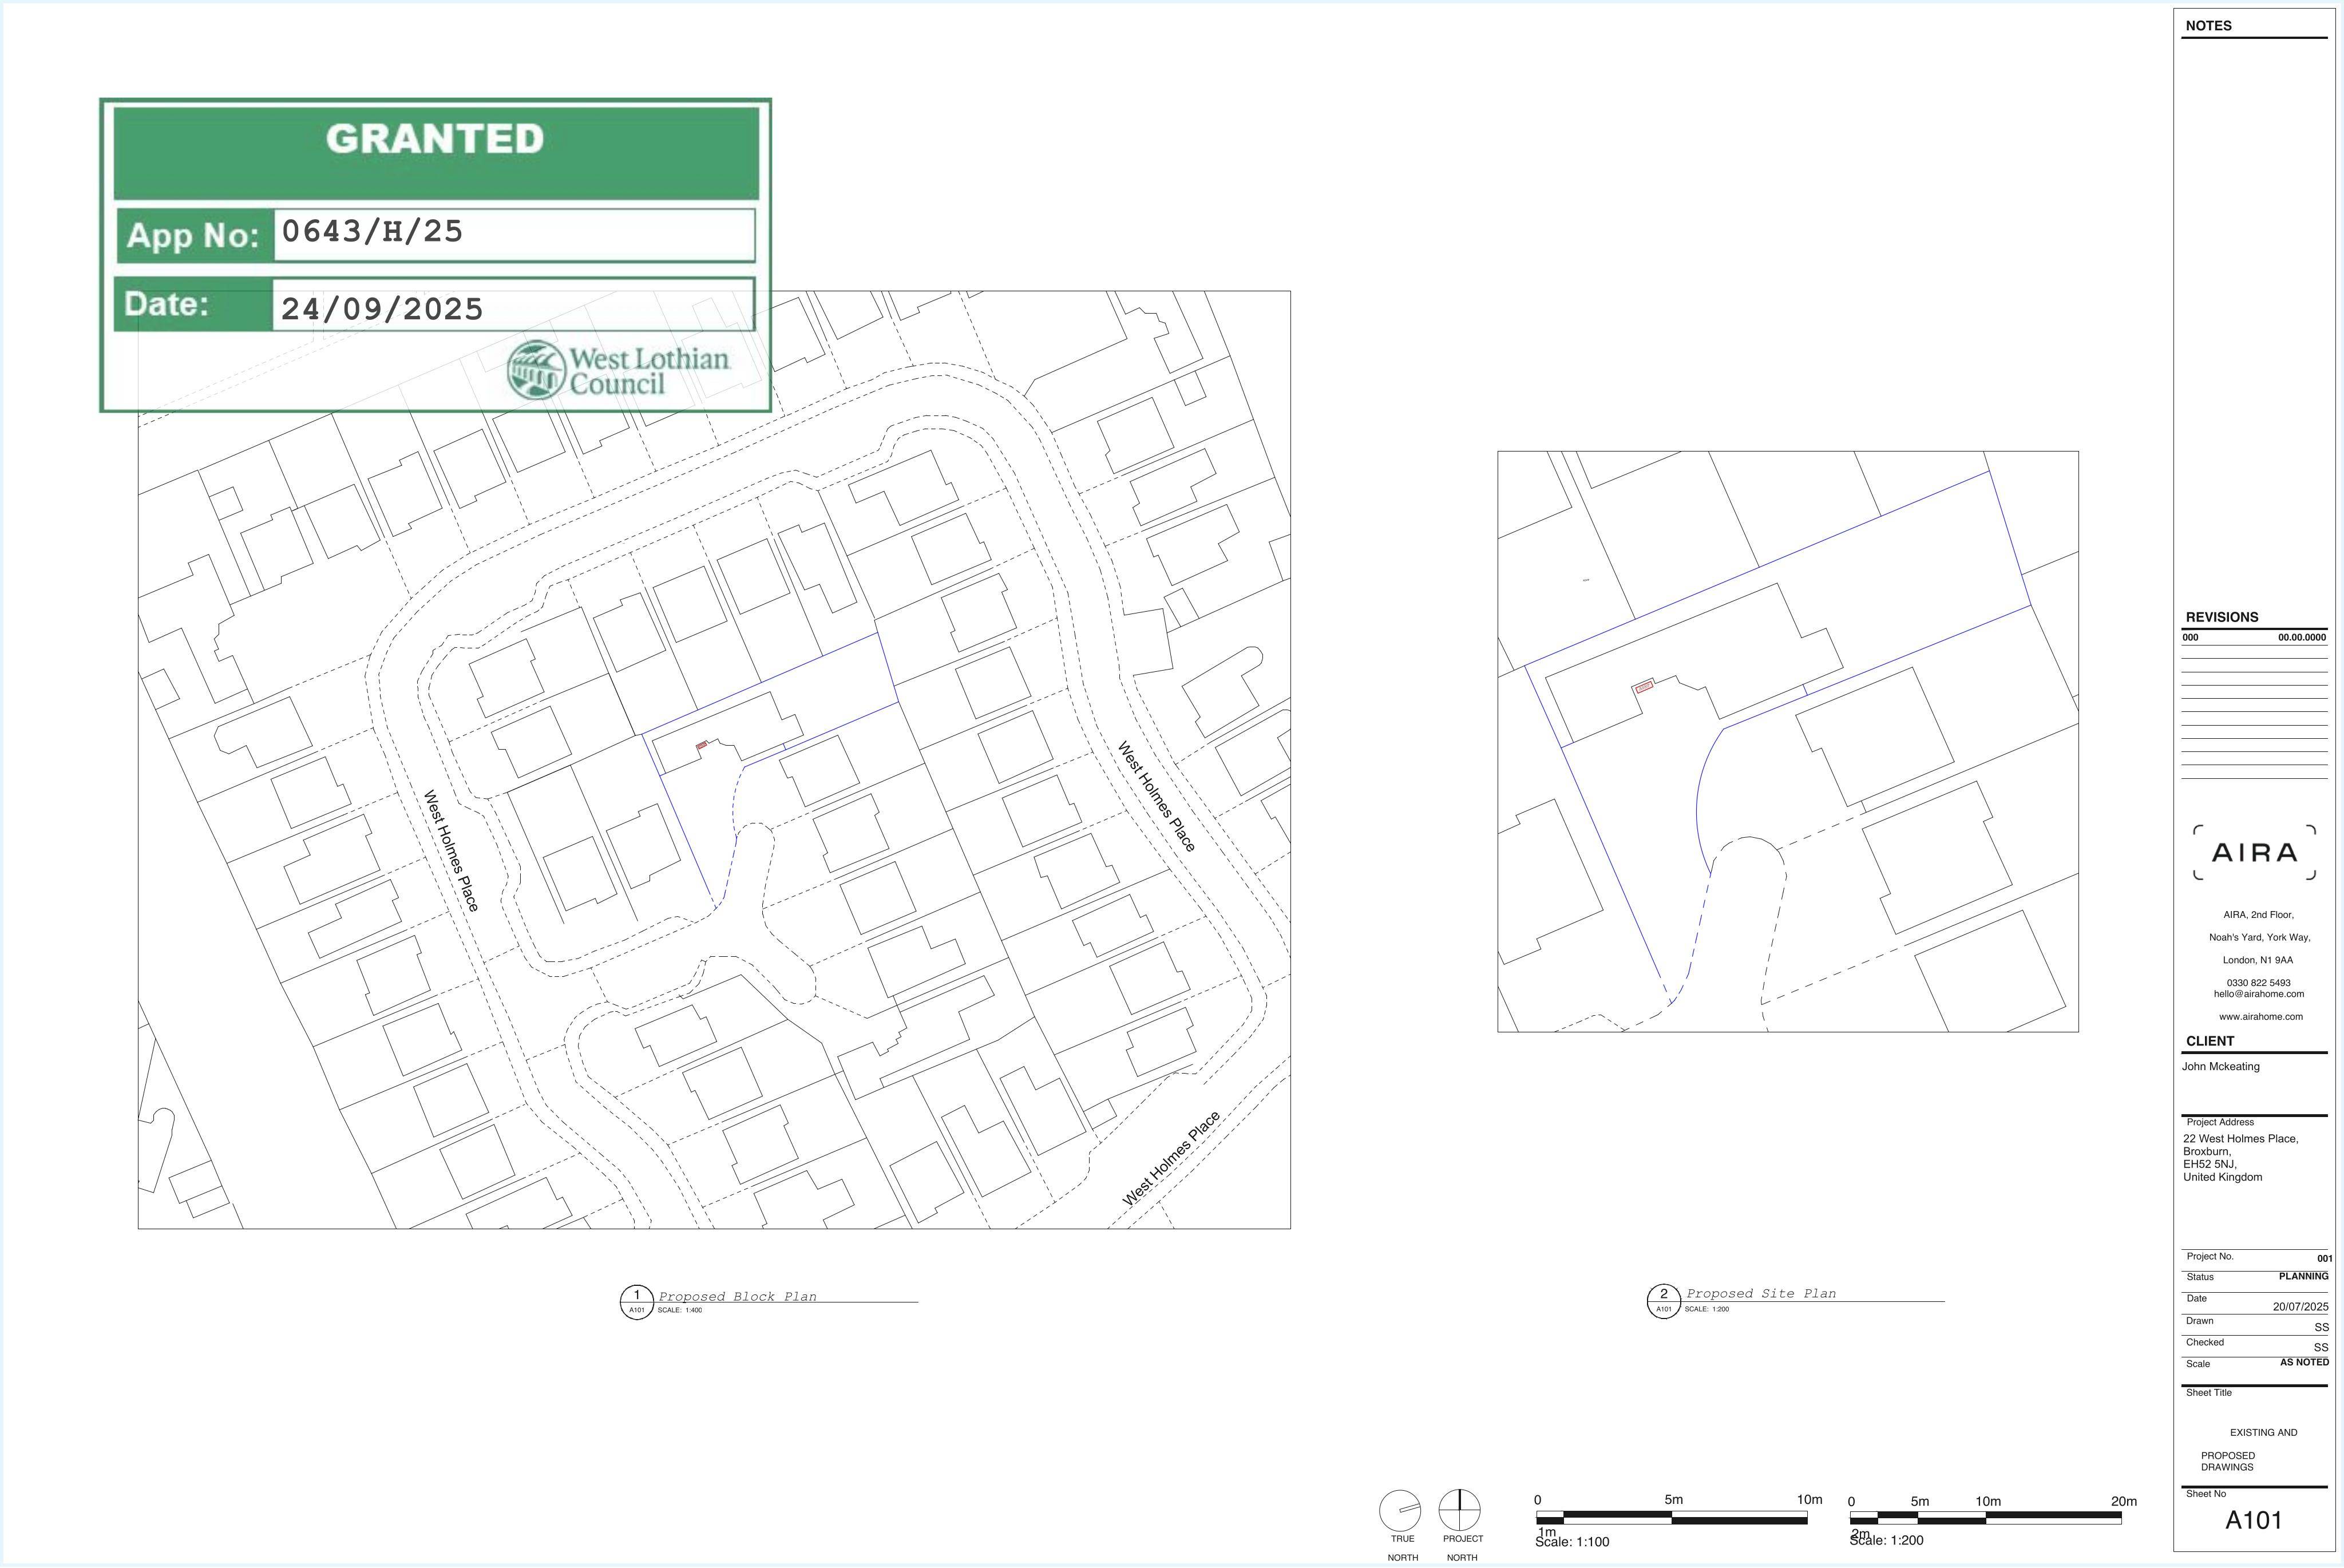Screen dimensions: 2344x1568
Task: Click 'PROPOSED DRAWINGS' sheet title text
Action: [2227, 1461]
